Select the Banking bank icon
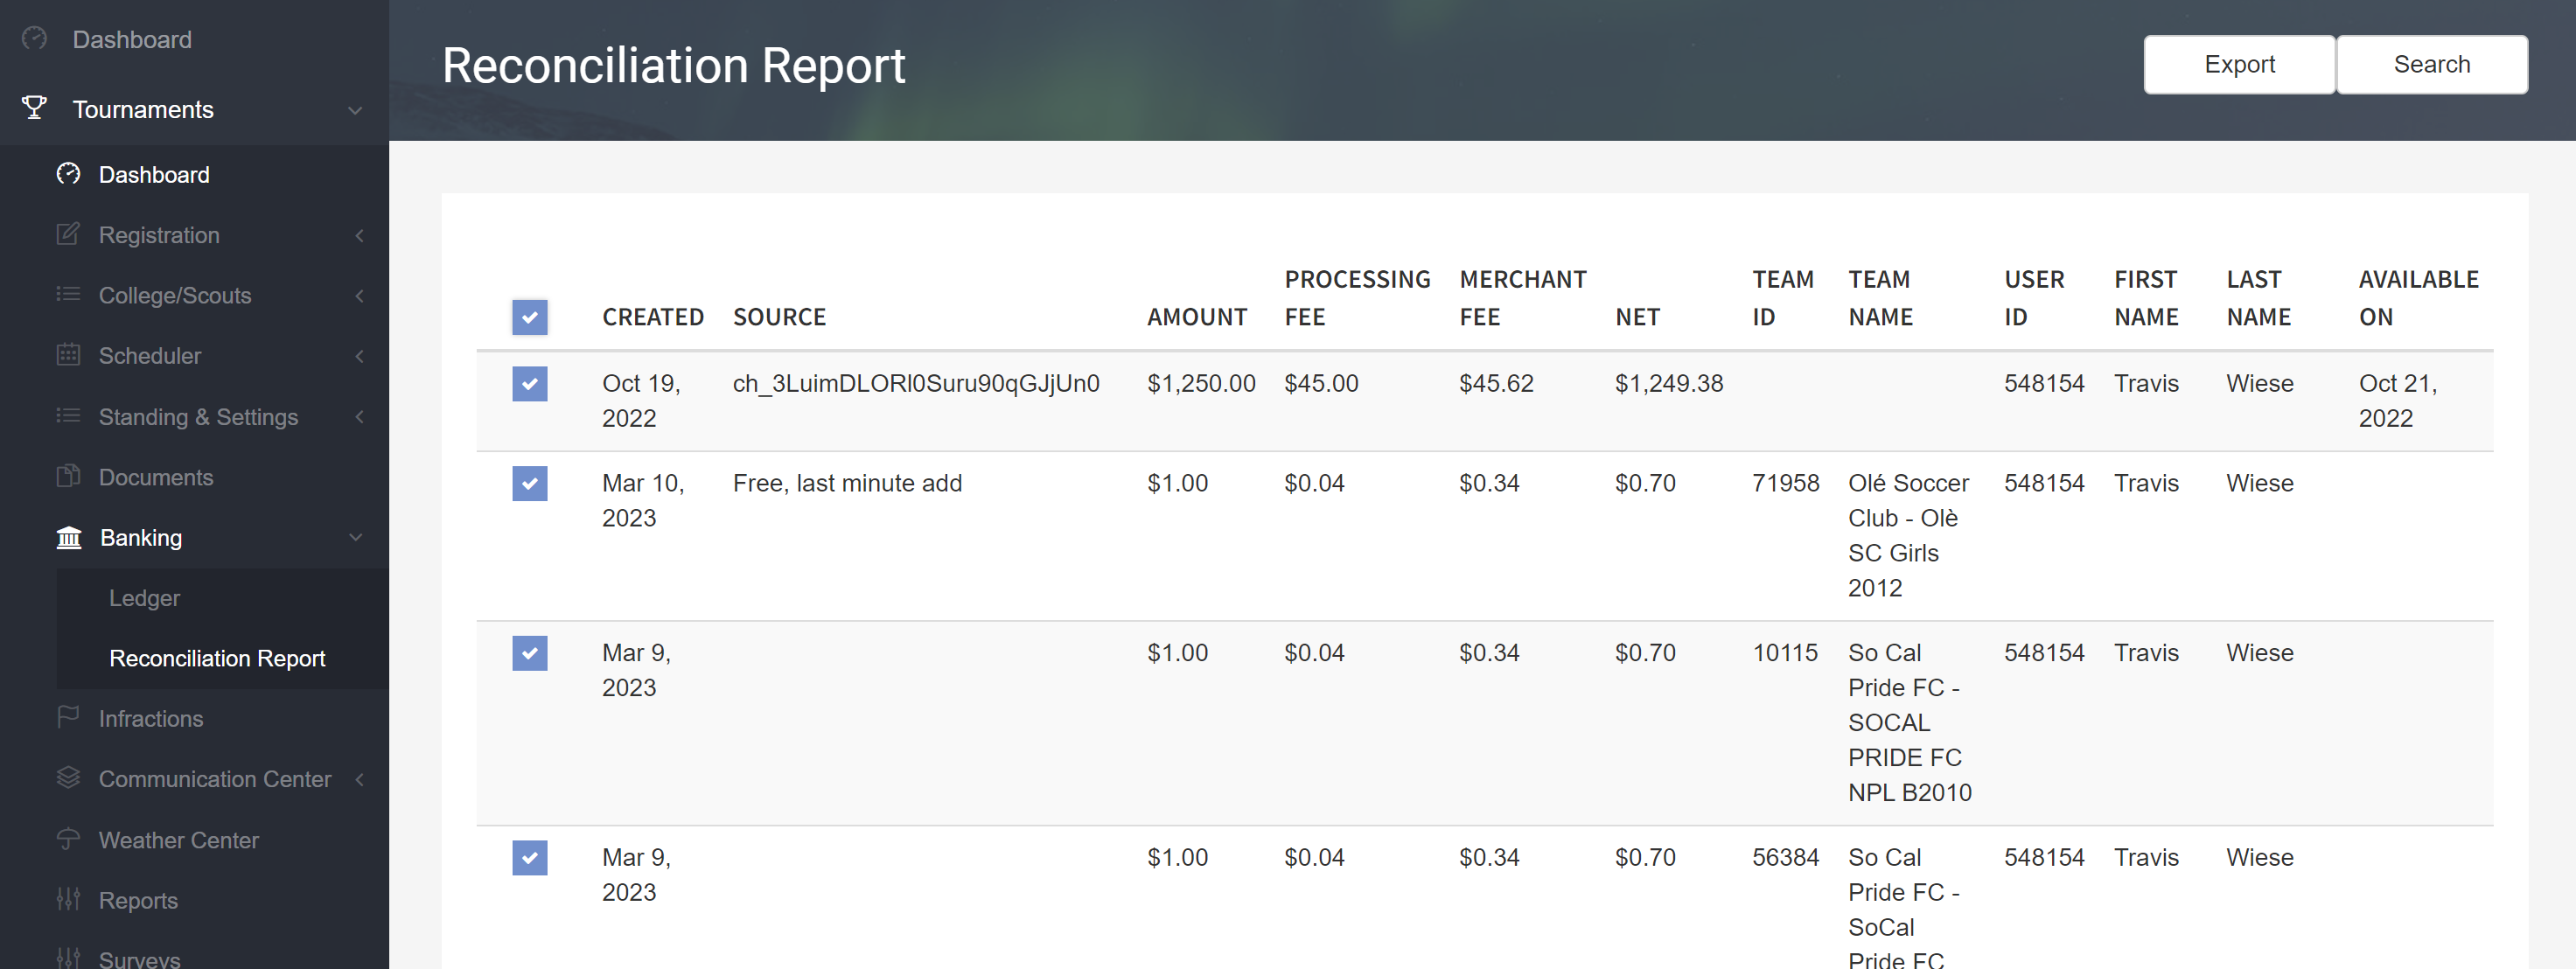 pos(67,538)
